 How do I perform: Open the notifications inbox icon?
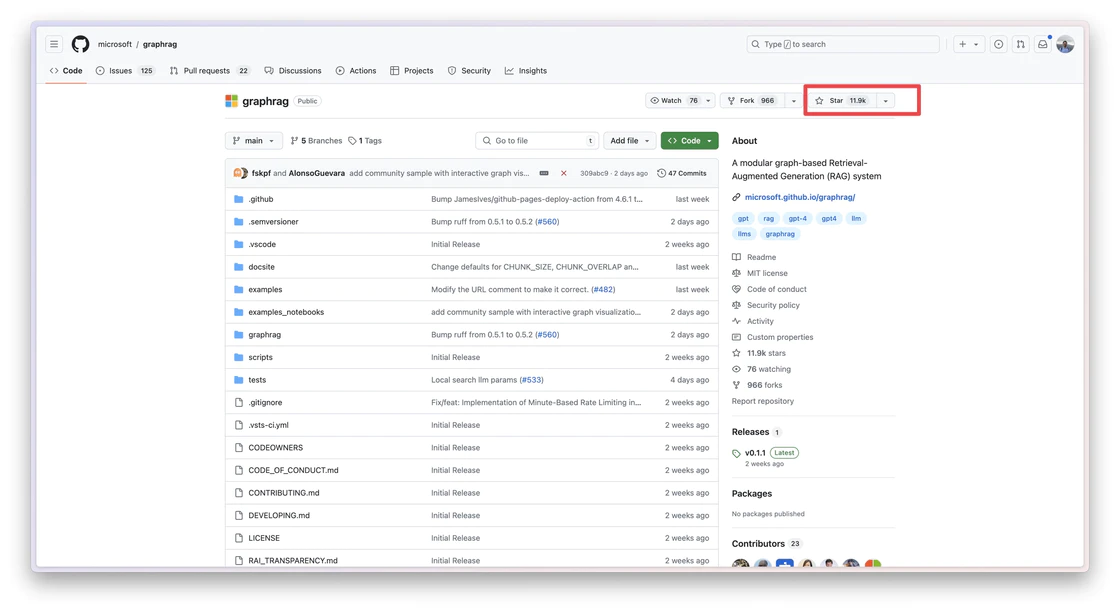(x=1043, y=44)
